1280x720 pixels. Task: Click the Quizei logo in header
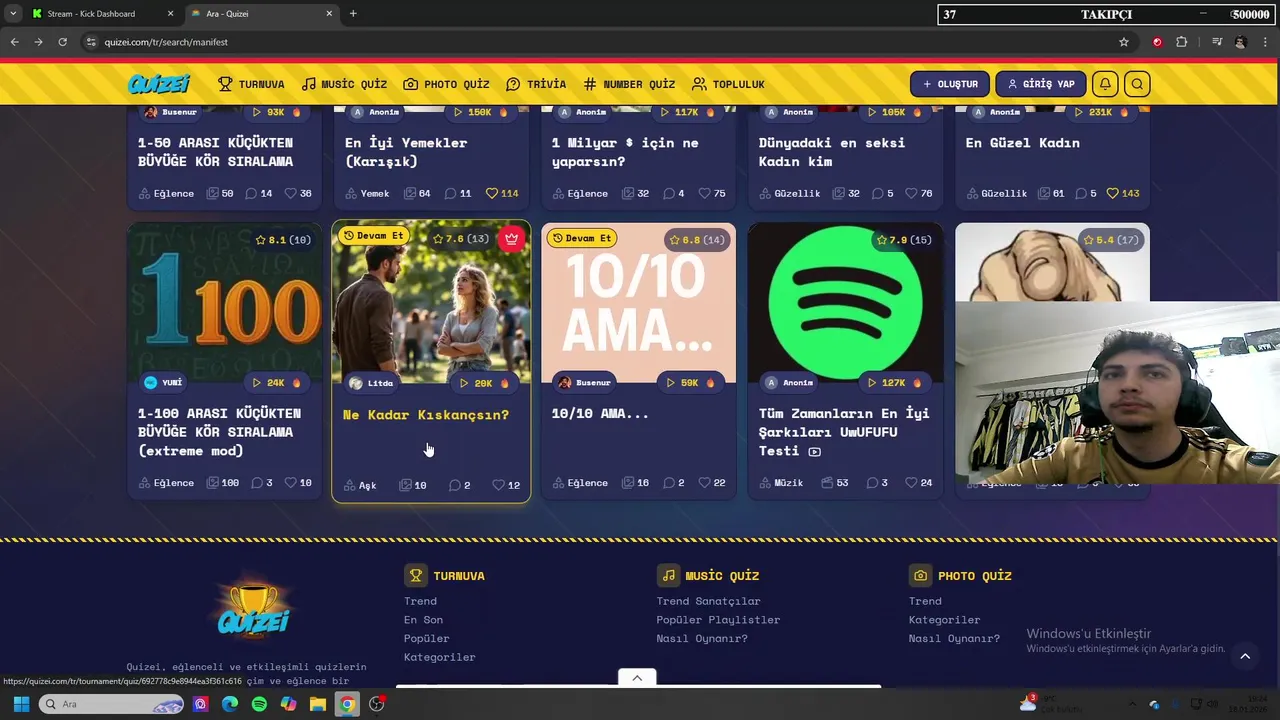159,84
